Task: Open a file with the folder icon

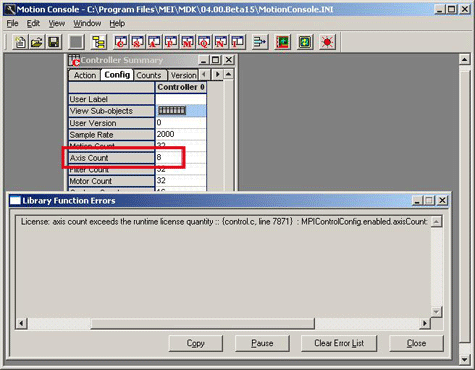Action: (x=37, y=42)
